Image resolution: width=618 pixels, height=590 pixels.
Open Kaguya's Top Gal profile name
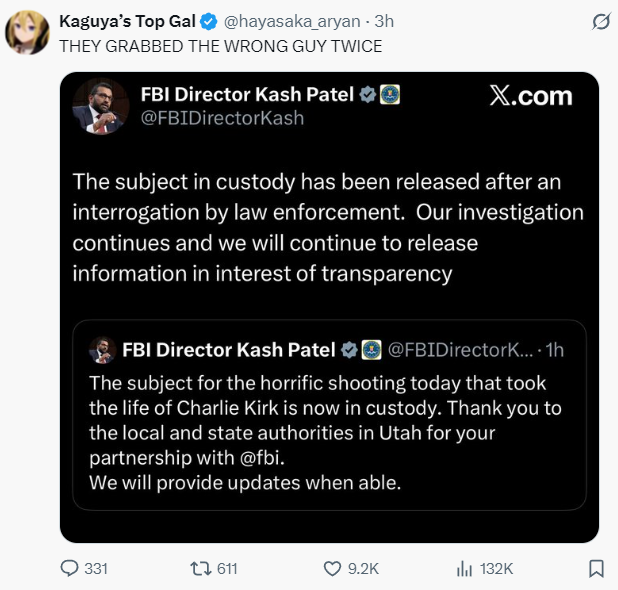coord(127,21)
